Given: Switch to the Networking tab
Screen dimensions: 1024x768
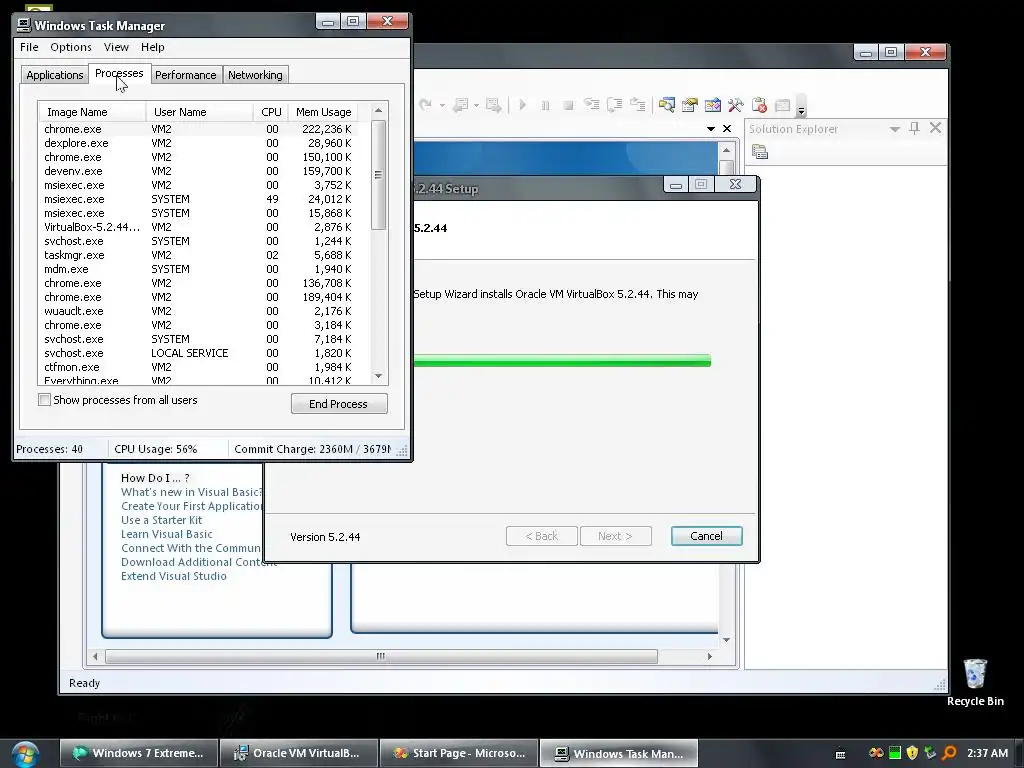Looking at the screenshot, I should 255,75.
